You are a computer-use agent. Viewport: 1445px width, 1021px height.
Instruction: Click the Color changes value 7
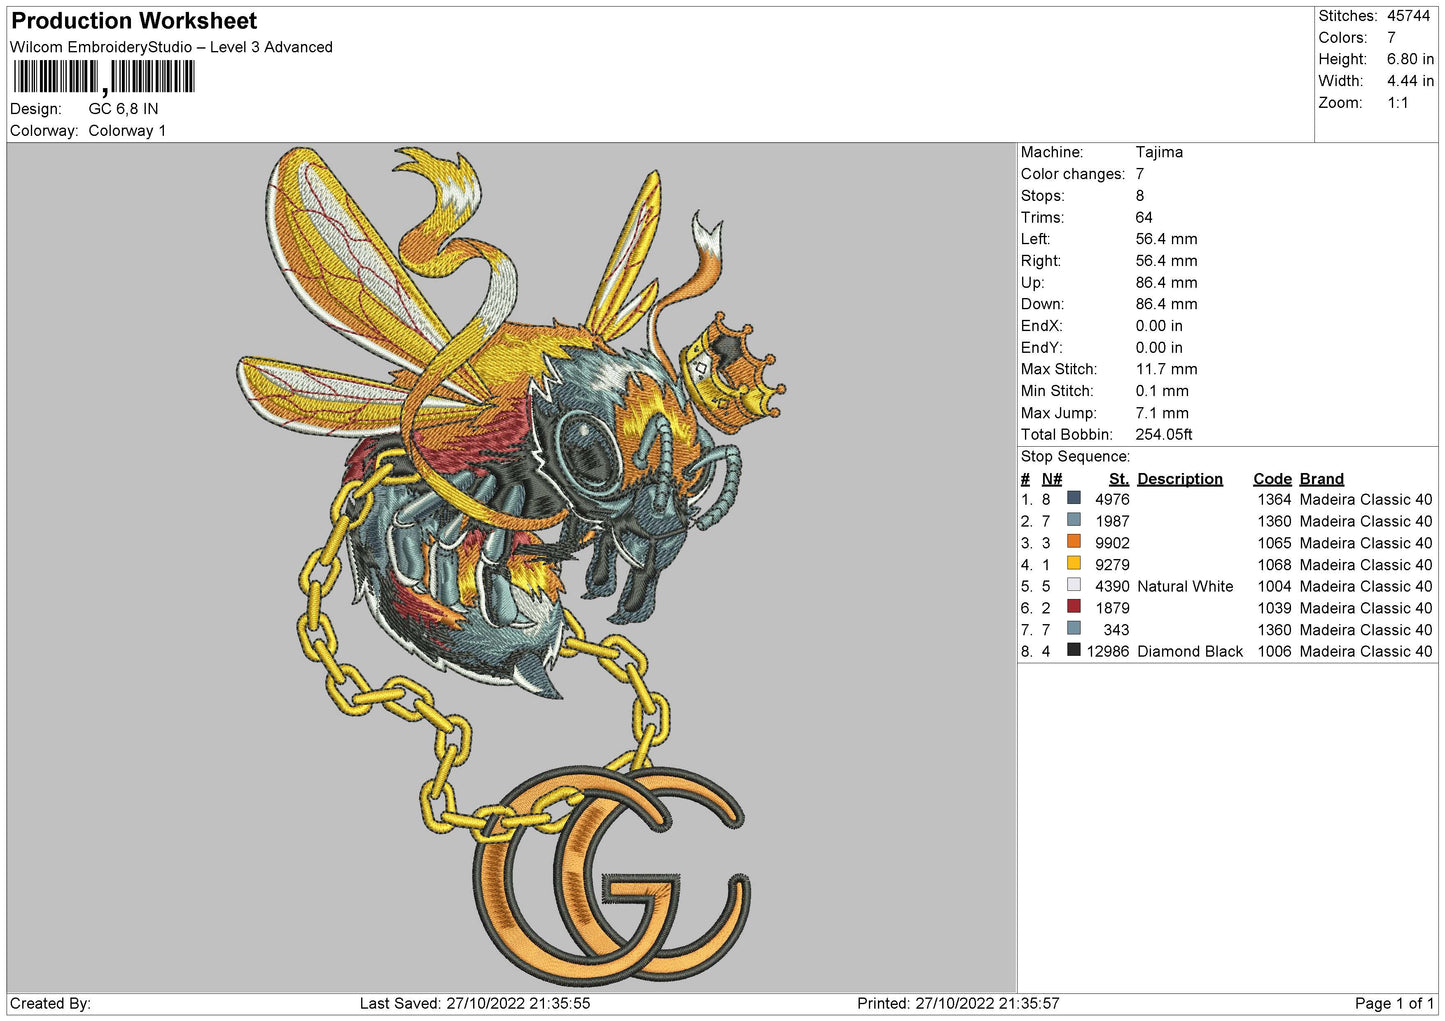[1140, 174]
